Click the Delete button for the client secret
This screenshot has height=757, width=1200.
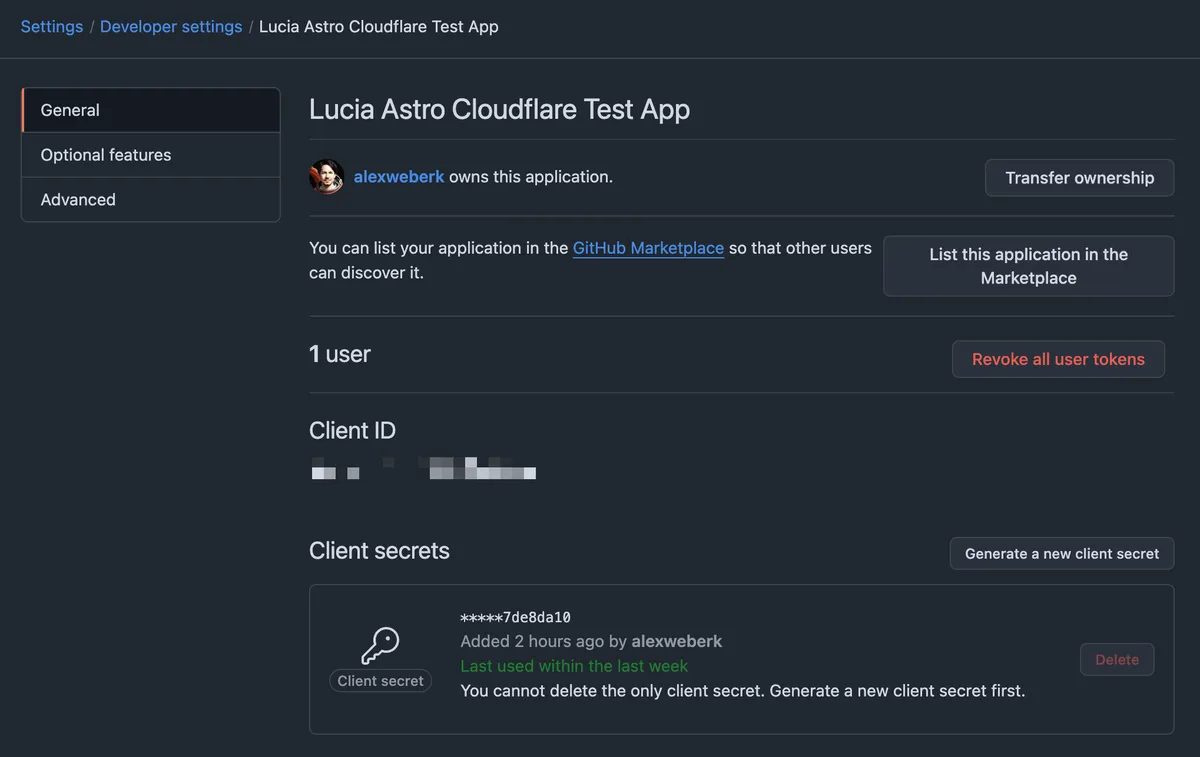(1117, 659)
